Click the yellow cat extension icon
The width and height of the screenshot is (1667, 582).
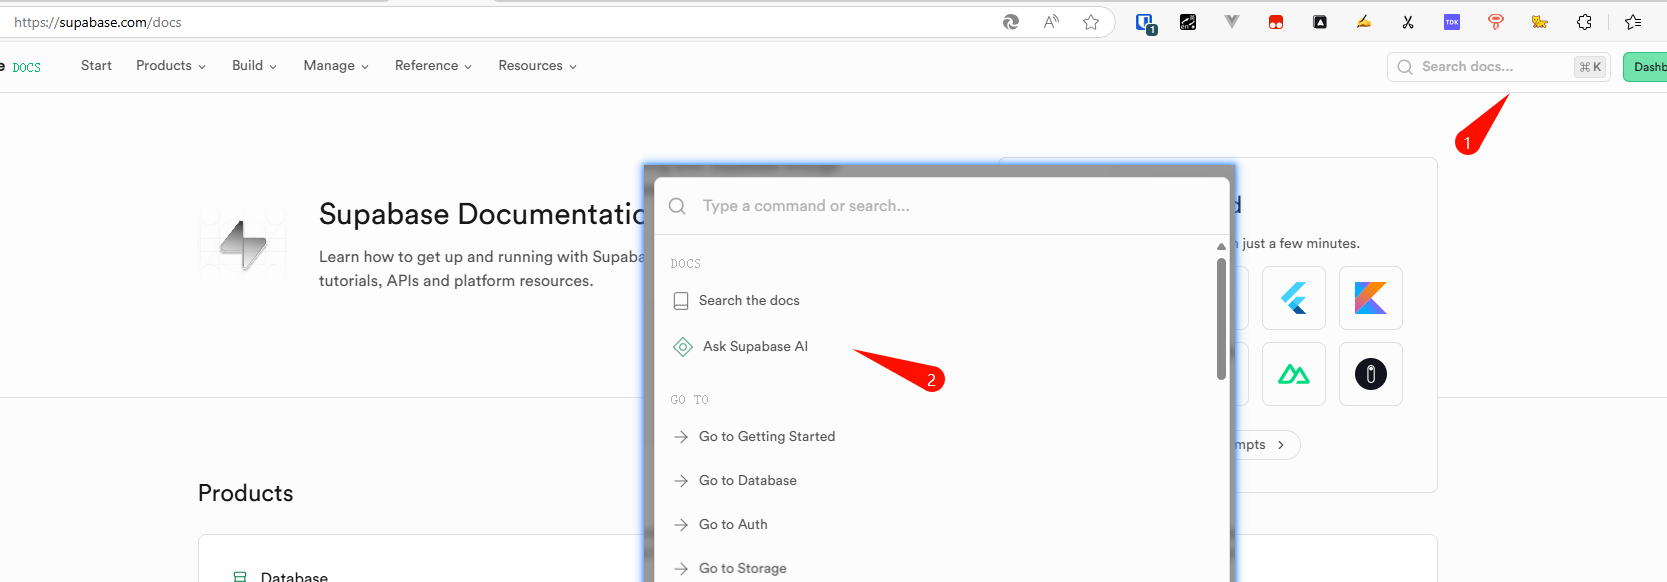point(1540,22)
